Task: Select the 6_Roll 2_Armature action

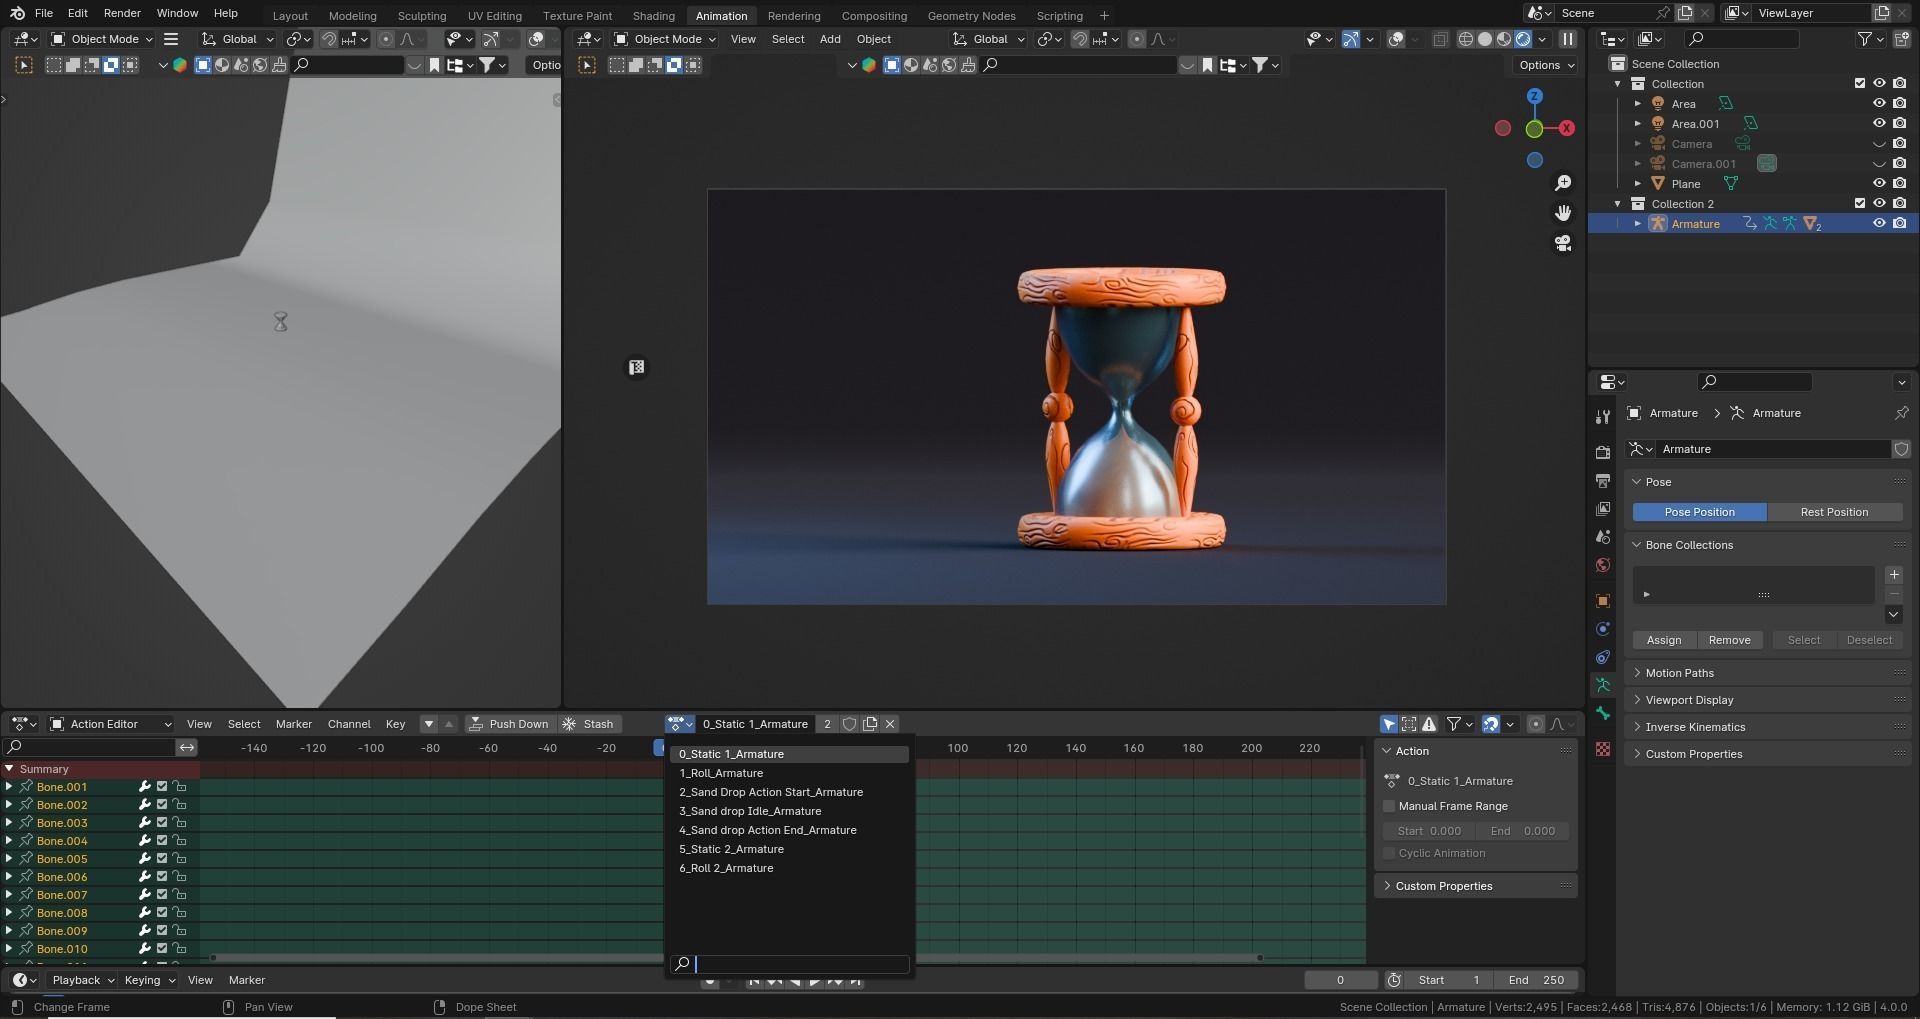Action: tap(789, 868)
